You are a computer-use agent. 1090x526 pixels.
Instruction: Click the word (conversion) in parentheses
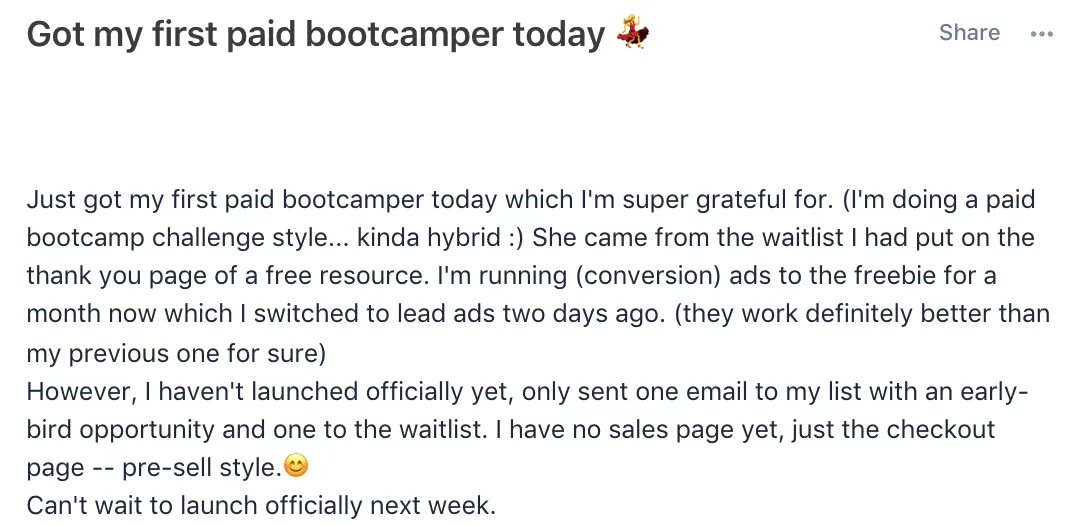tap(649, 277)
